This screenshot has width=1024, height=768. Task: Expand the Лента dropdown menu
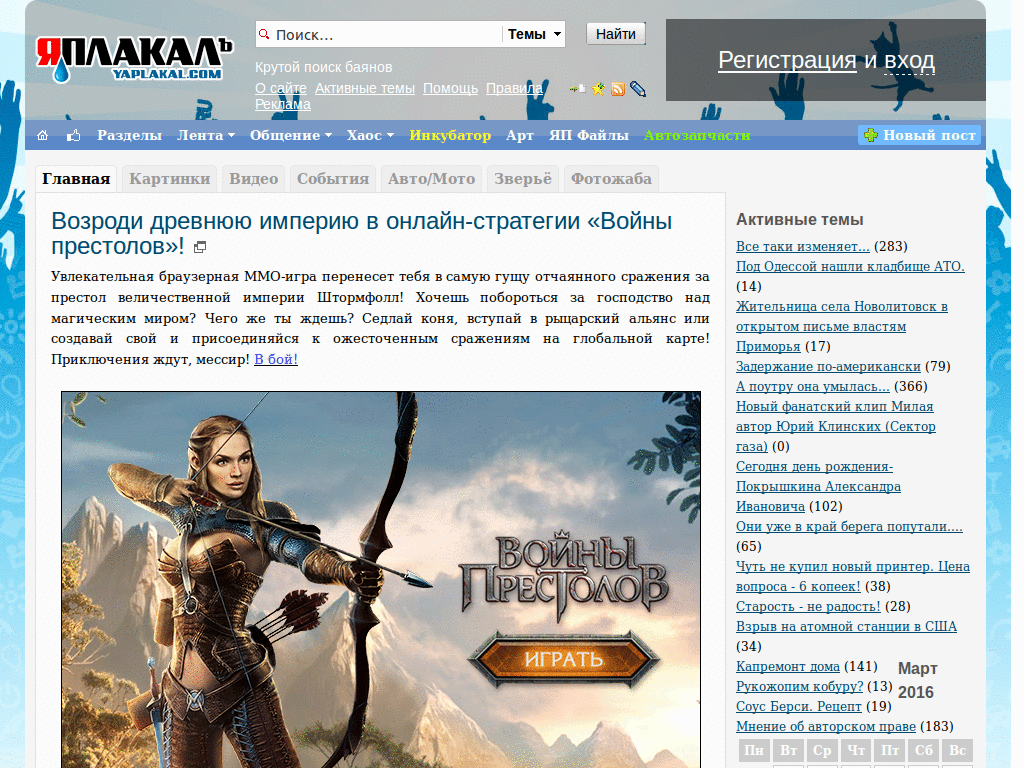[206, 135]
